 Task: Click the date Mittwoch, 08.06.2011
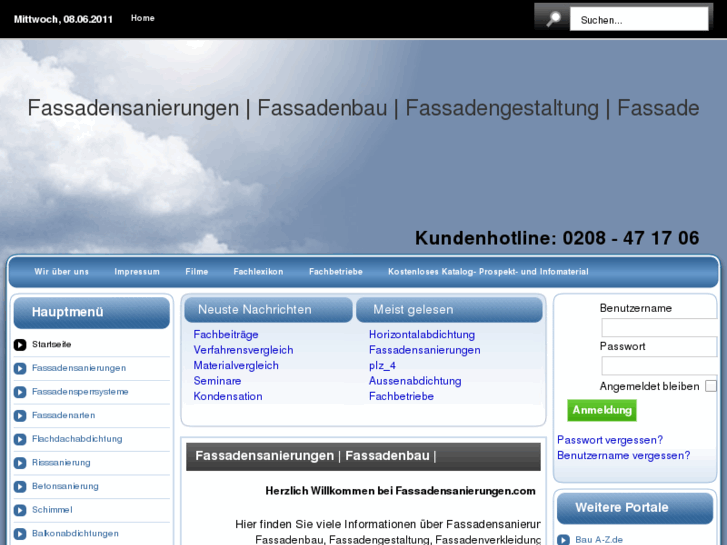pos(63,19)
